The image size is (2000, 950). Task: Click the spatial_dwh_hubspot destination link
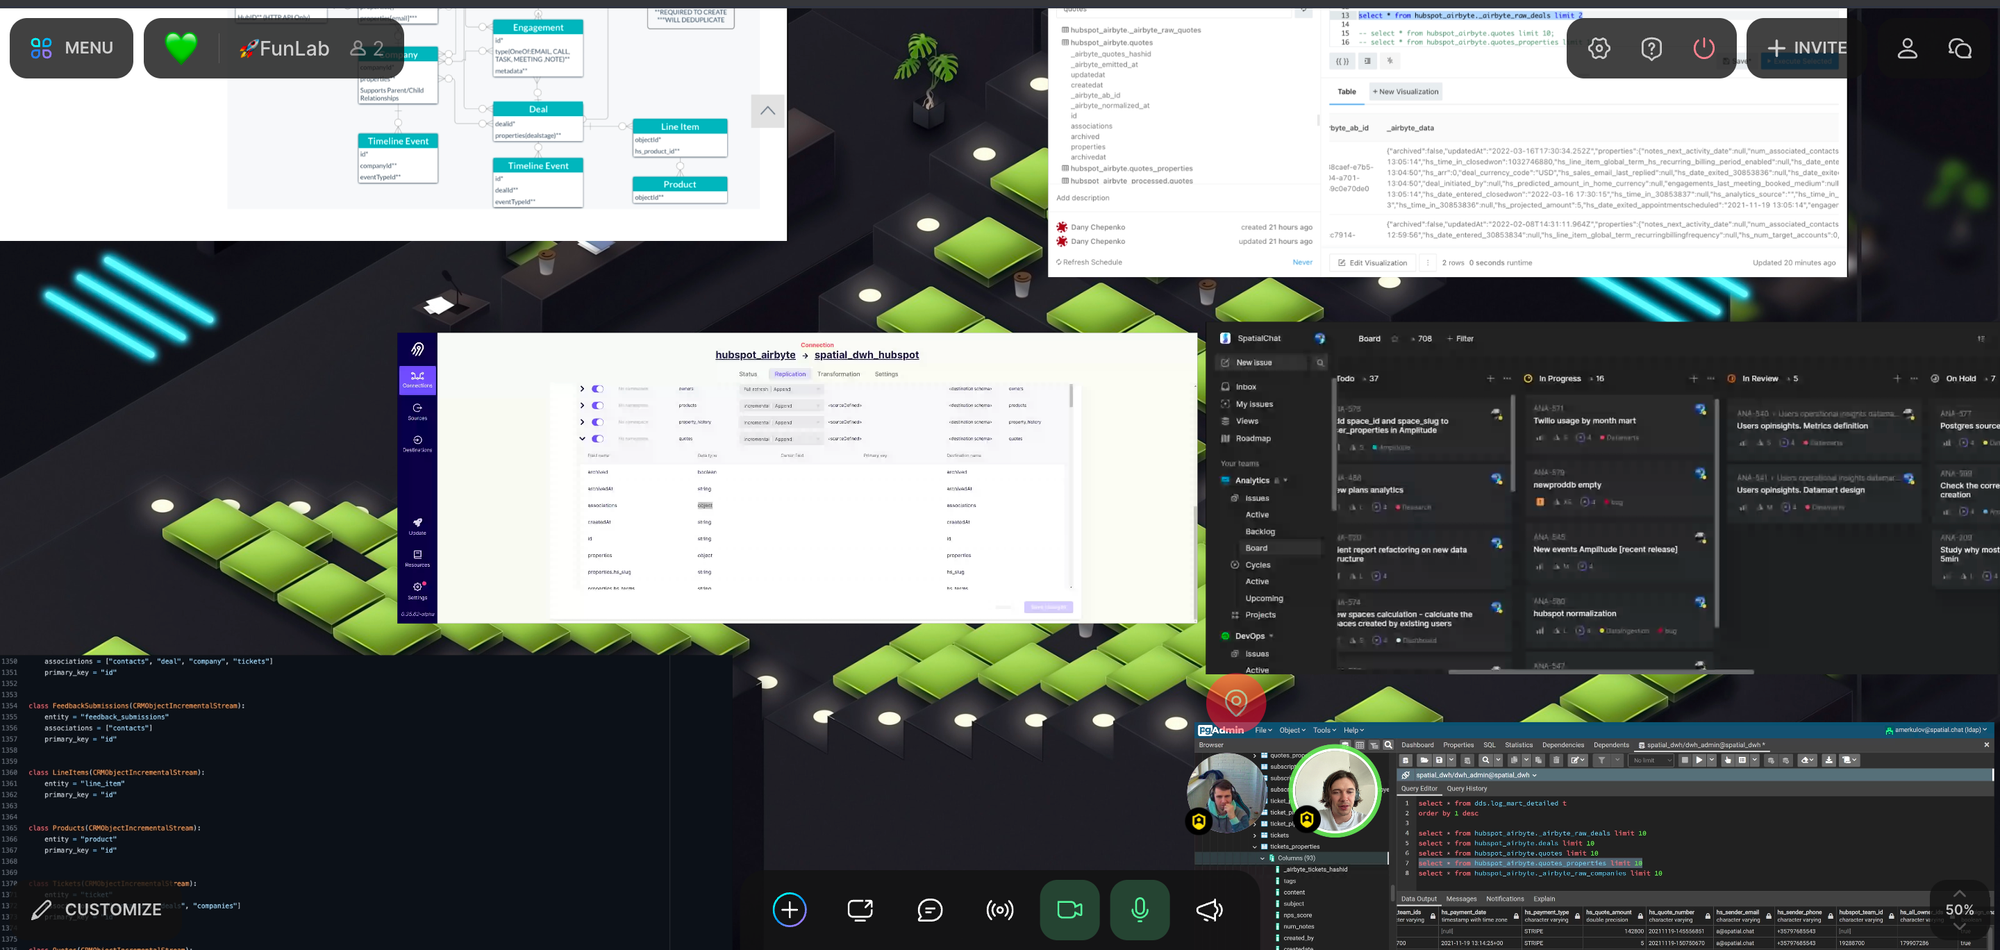866,355
